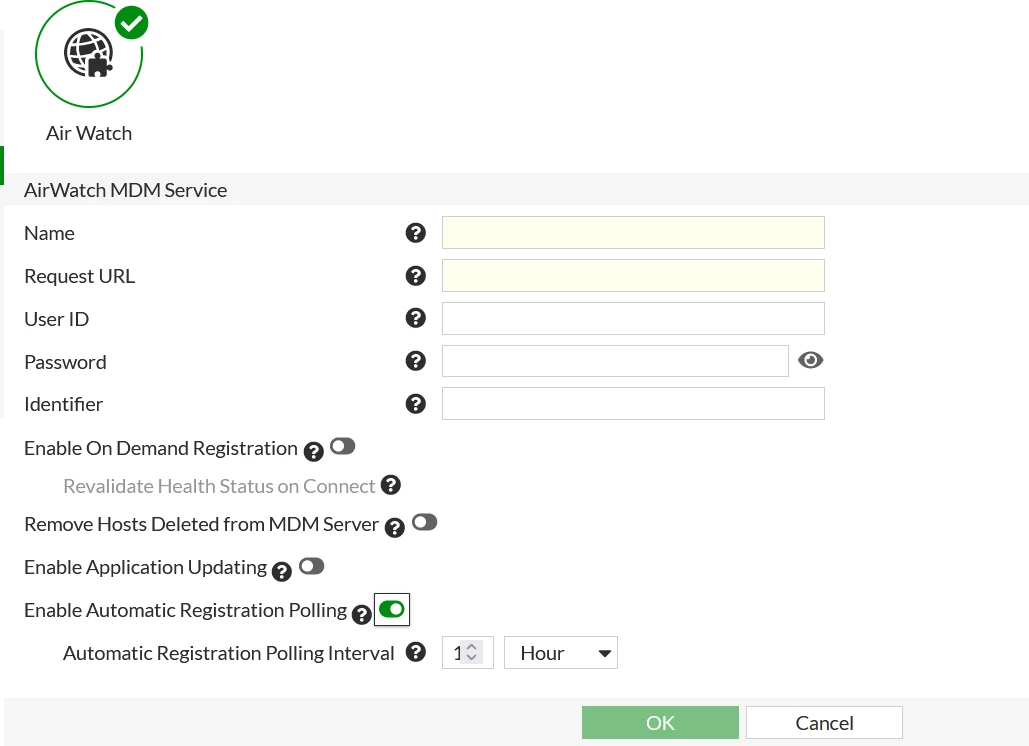
Task: Toggle Enable On Demand Registration switch
Action: pyautogui.click(x=343, y=447)
